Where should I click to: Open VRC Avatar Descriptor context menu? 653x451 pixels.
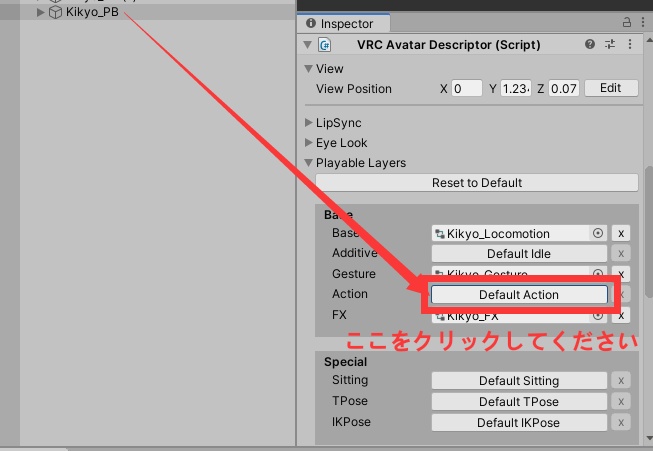coord(630,44)
